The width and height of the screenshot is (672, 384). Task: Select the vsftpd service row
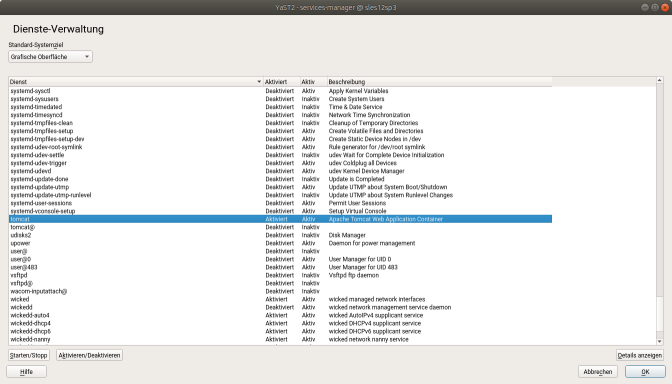(x=280, y=275)
